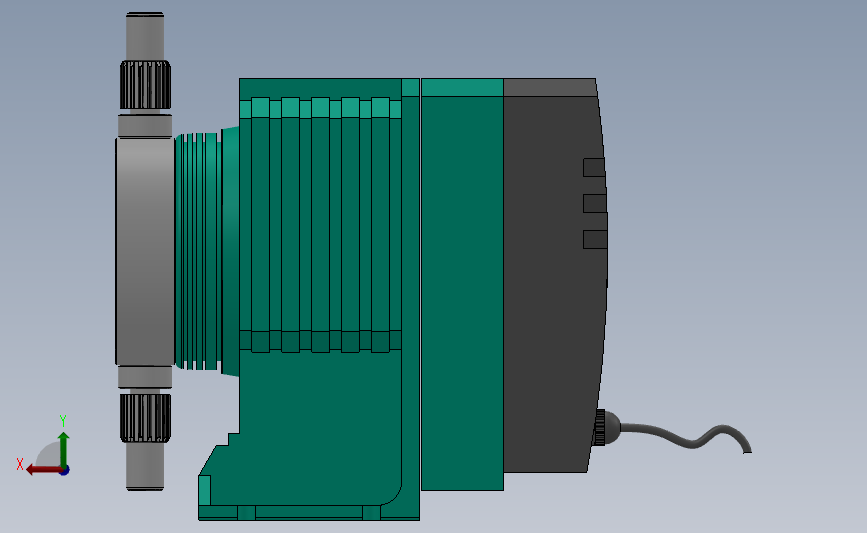
Task: Select the green mounting base foot
Action: (x=309, y=513)
